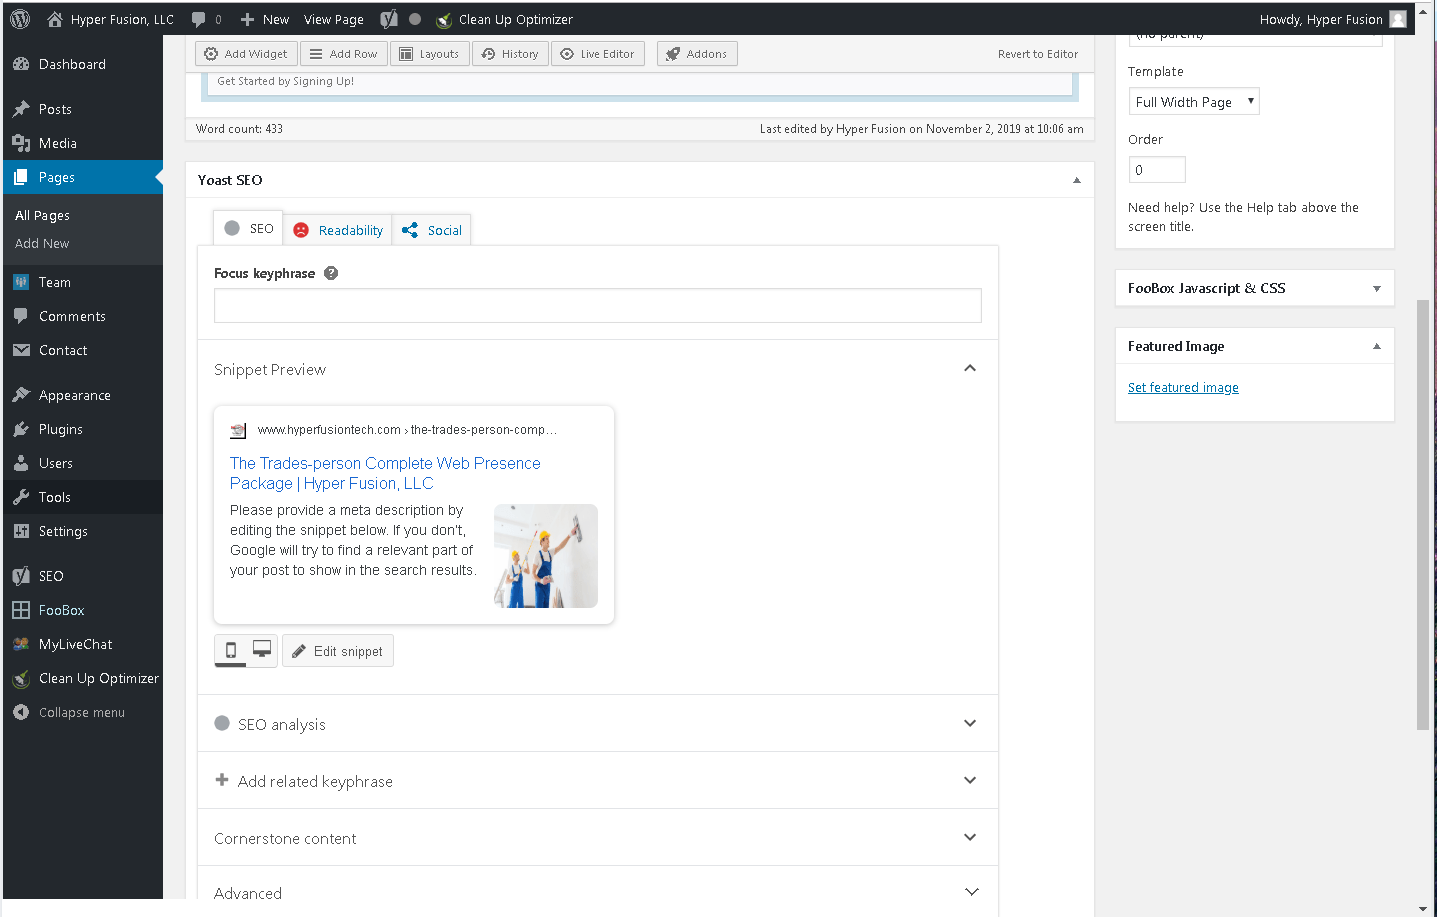Open History in page builder toolbar
This screenshot has height=917, width=1437.
(x=510, y=54)
